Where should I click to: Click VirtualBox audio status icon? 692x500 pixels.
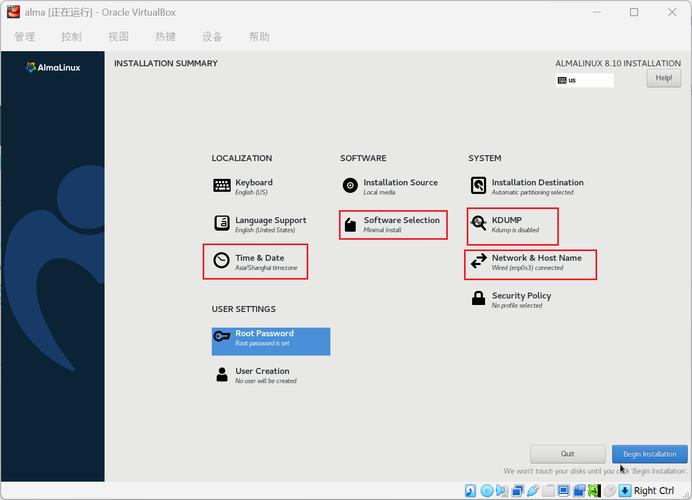click(502, 490)
